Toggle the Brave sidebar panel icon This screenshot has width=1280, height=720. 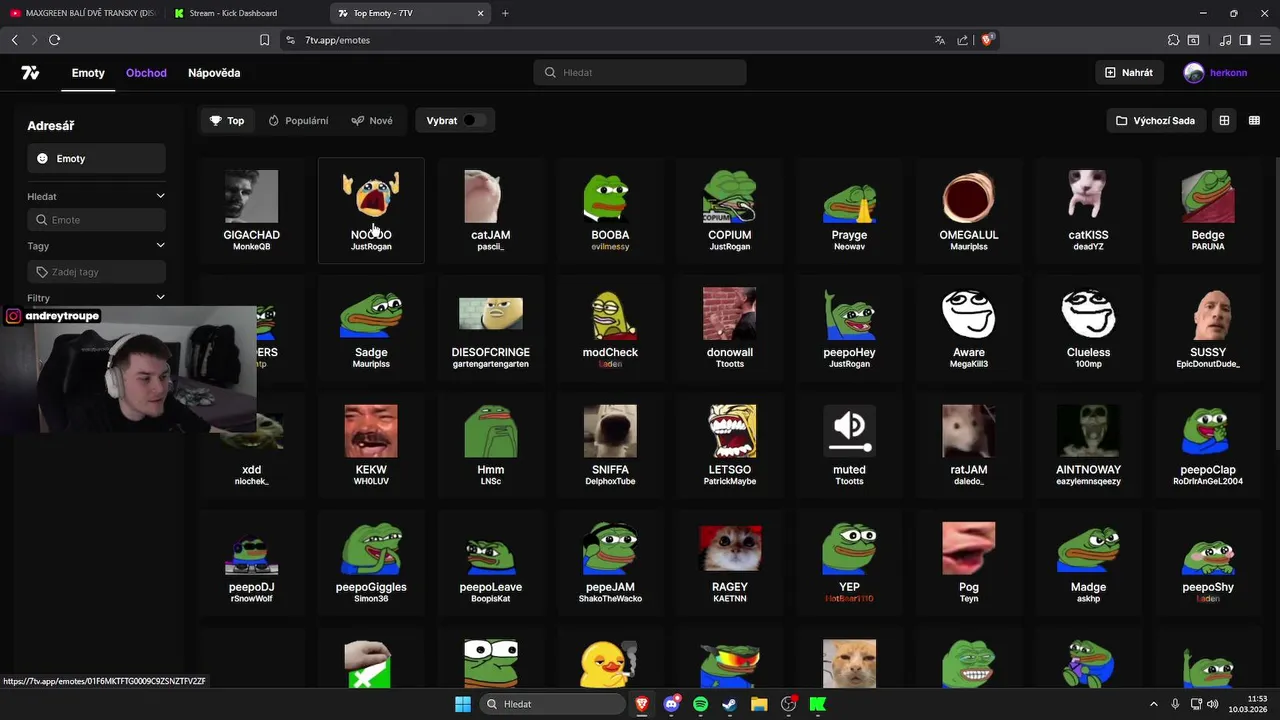point(1245,40)
